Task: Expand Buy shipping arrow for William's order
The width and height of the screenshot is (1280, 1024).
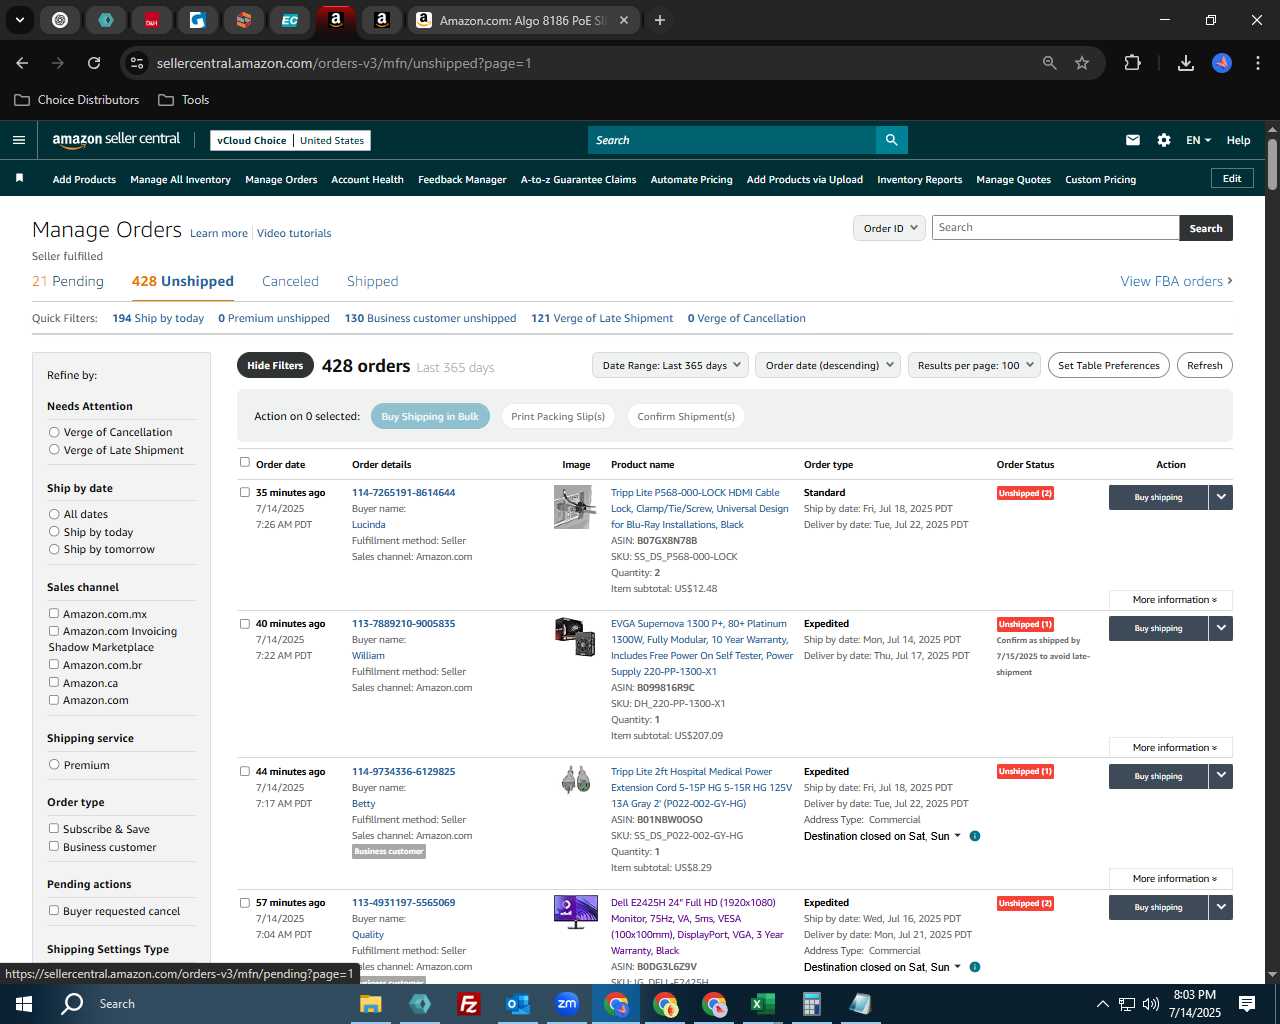Action: pos(1221,628)
